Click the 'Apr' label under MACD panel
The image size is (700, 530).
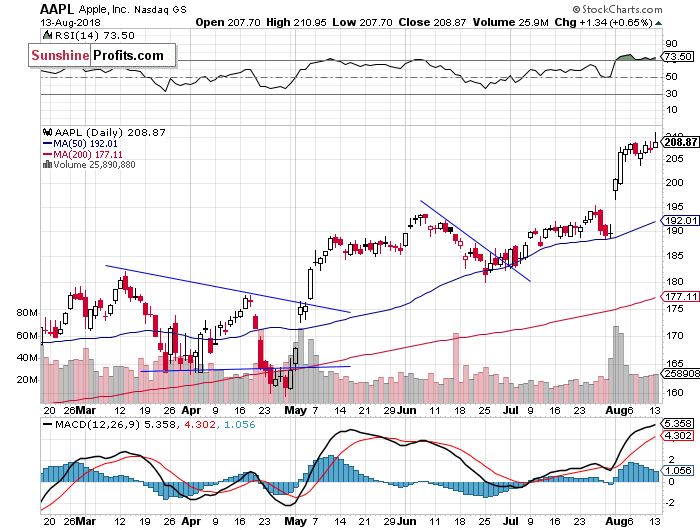coord(191,521)
